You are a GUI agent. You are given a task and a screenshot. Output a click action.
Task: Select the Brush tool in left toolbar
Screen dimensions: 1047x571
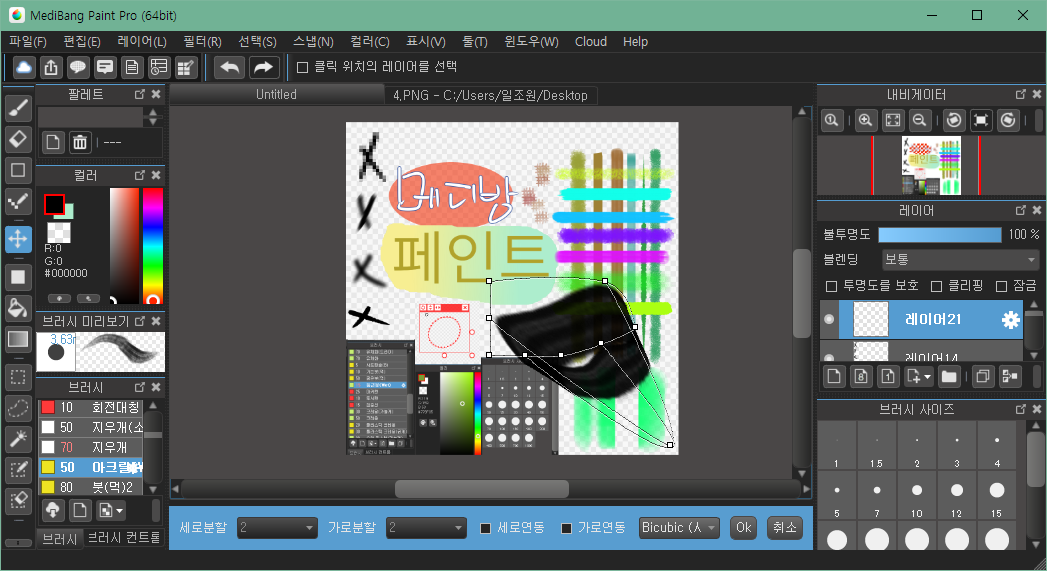coord(18,107)
